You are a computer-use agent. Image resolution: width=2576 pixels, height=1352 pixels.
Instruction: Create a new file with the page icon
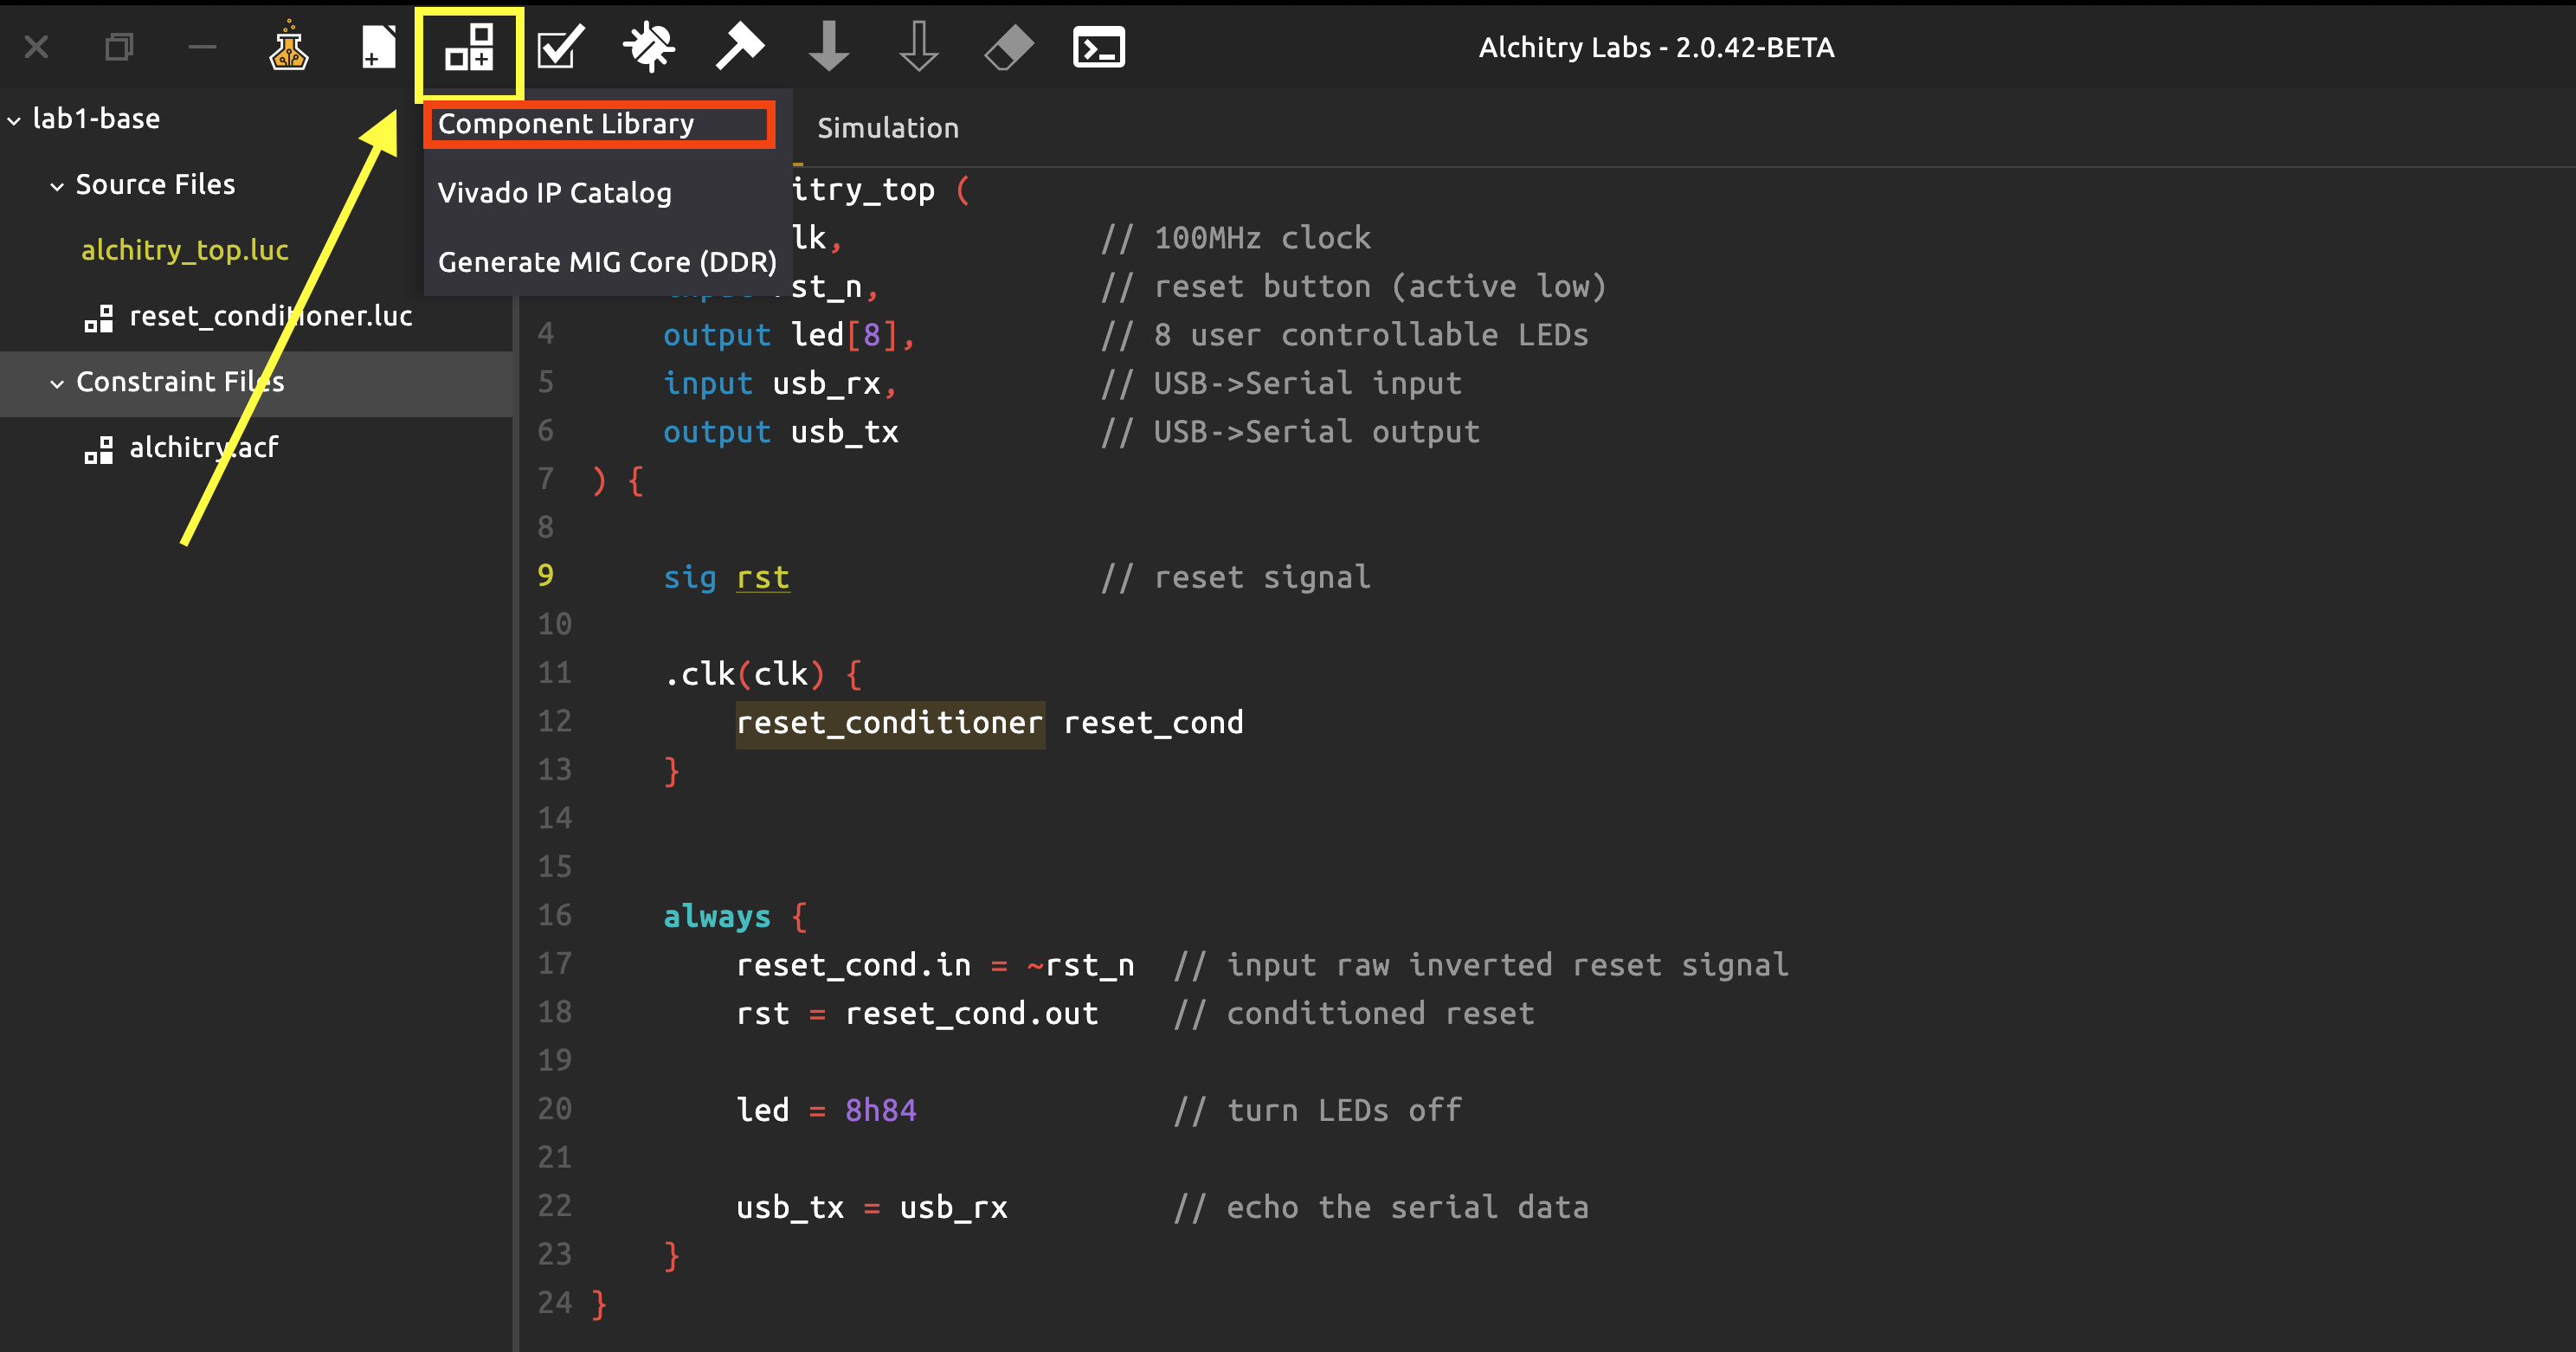click(378, 47)
